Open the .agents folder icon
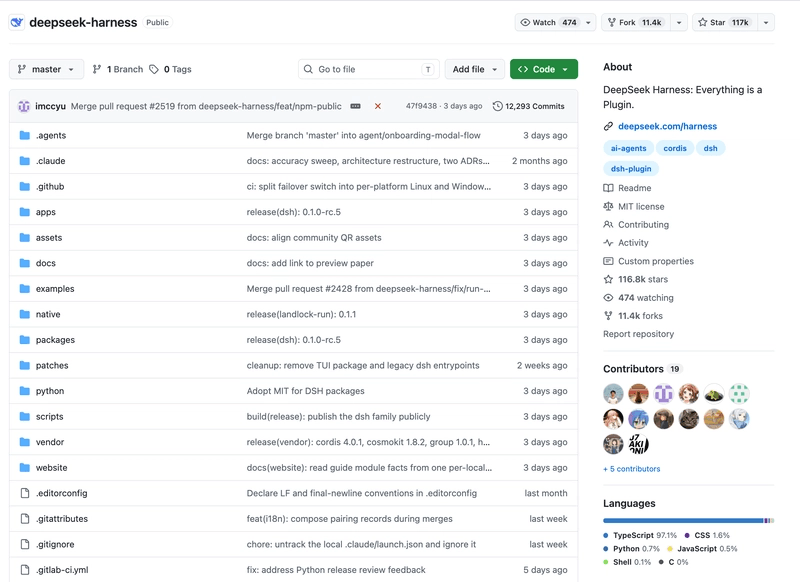The width and height of the screenshot is (800, 582). tap(24, 135)
